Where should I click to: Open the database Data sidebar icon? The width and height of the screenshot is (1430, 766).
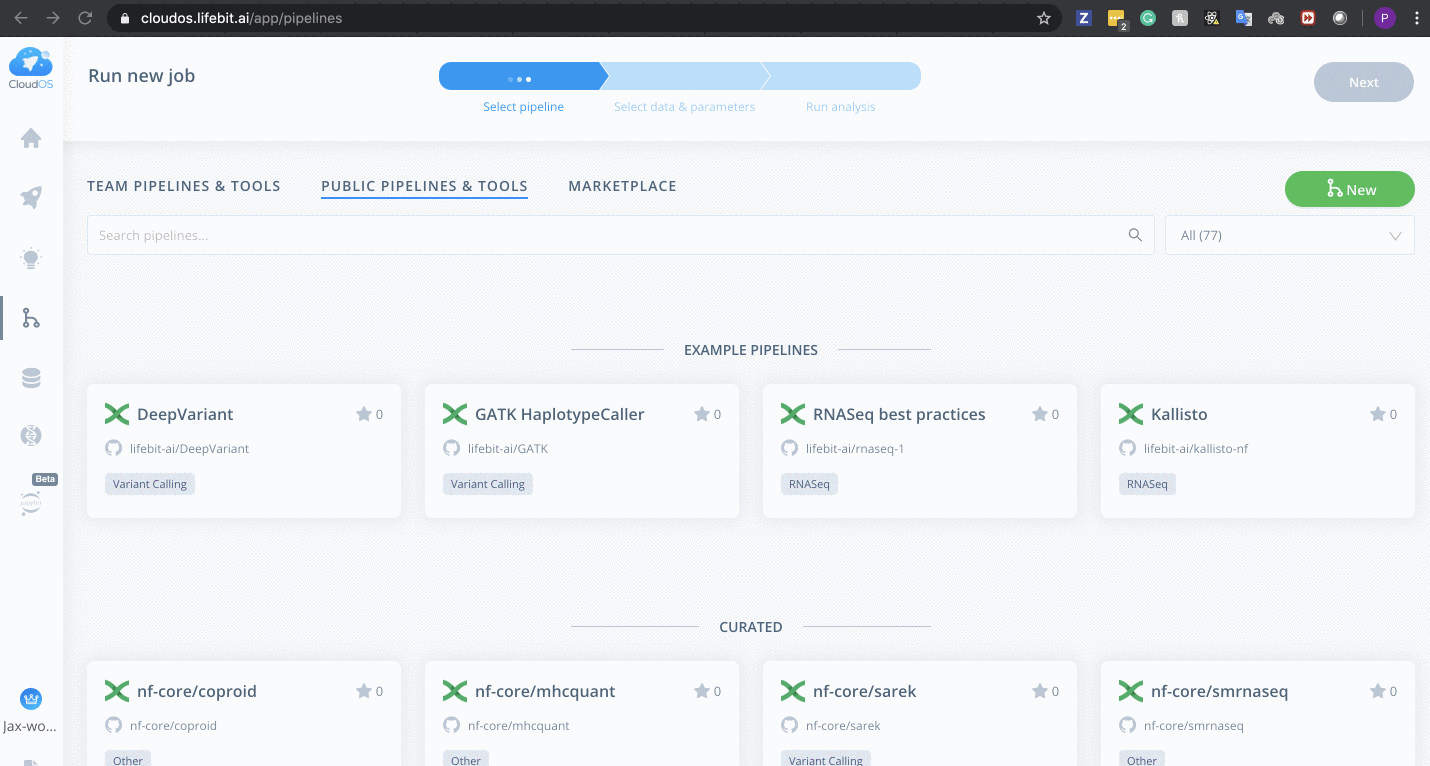(31, 378)
